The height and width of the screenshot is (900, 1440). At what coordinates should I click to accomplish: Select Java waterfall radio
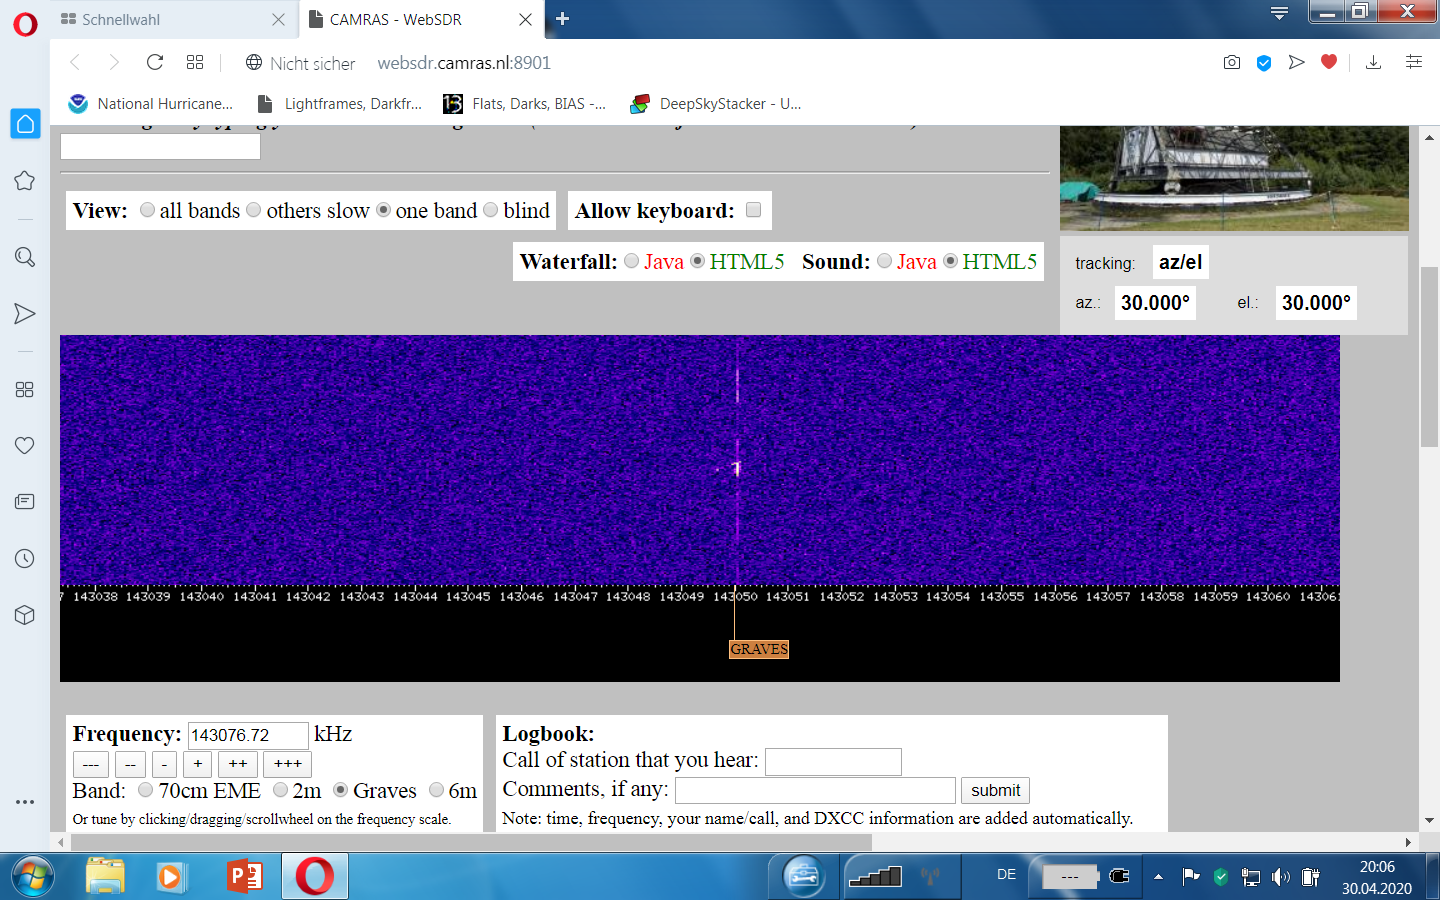point(632,261)
